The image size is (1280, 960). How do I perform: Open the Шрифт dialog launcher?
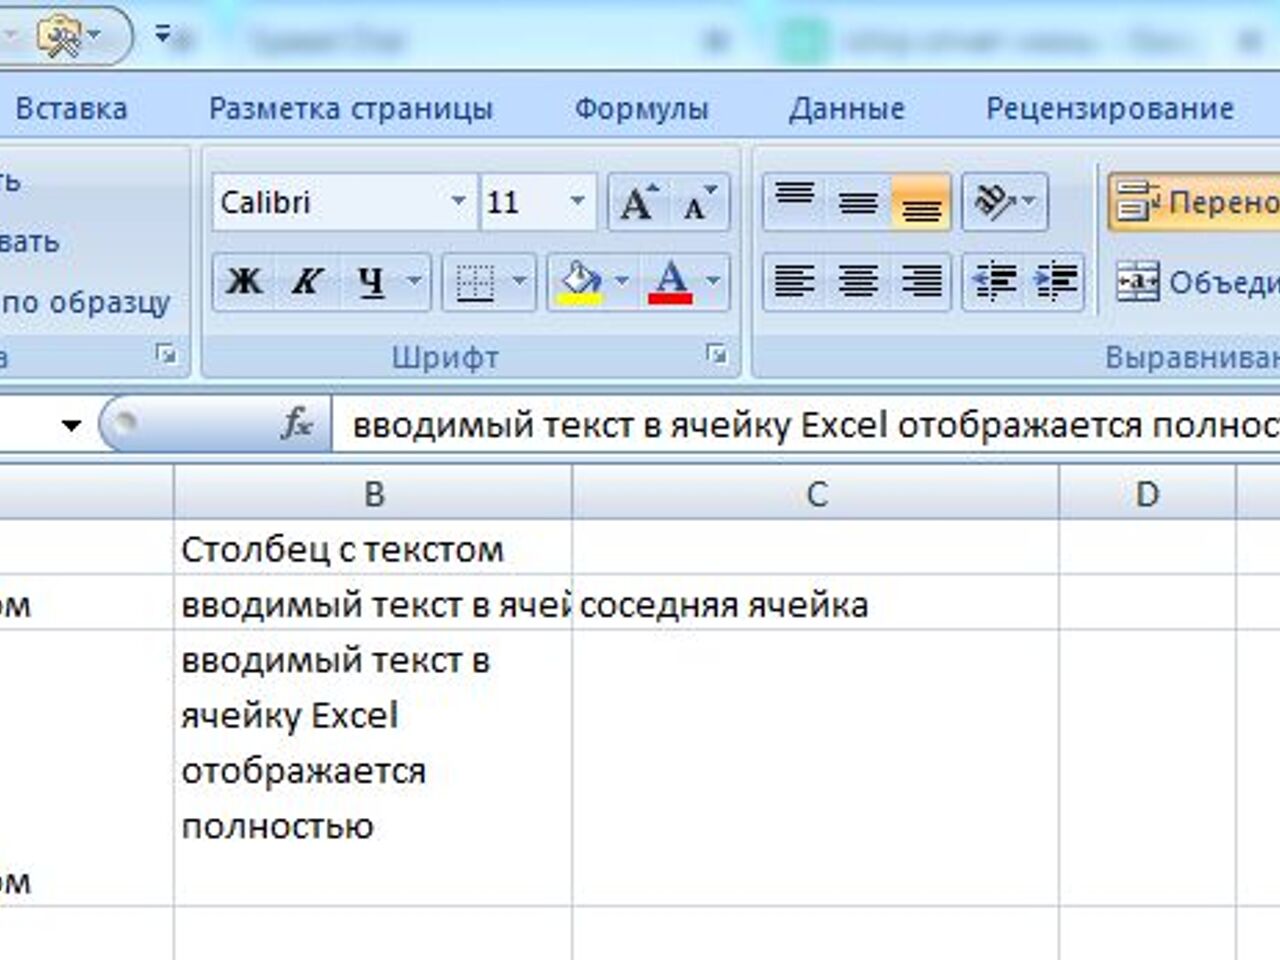[715, 354]
